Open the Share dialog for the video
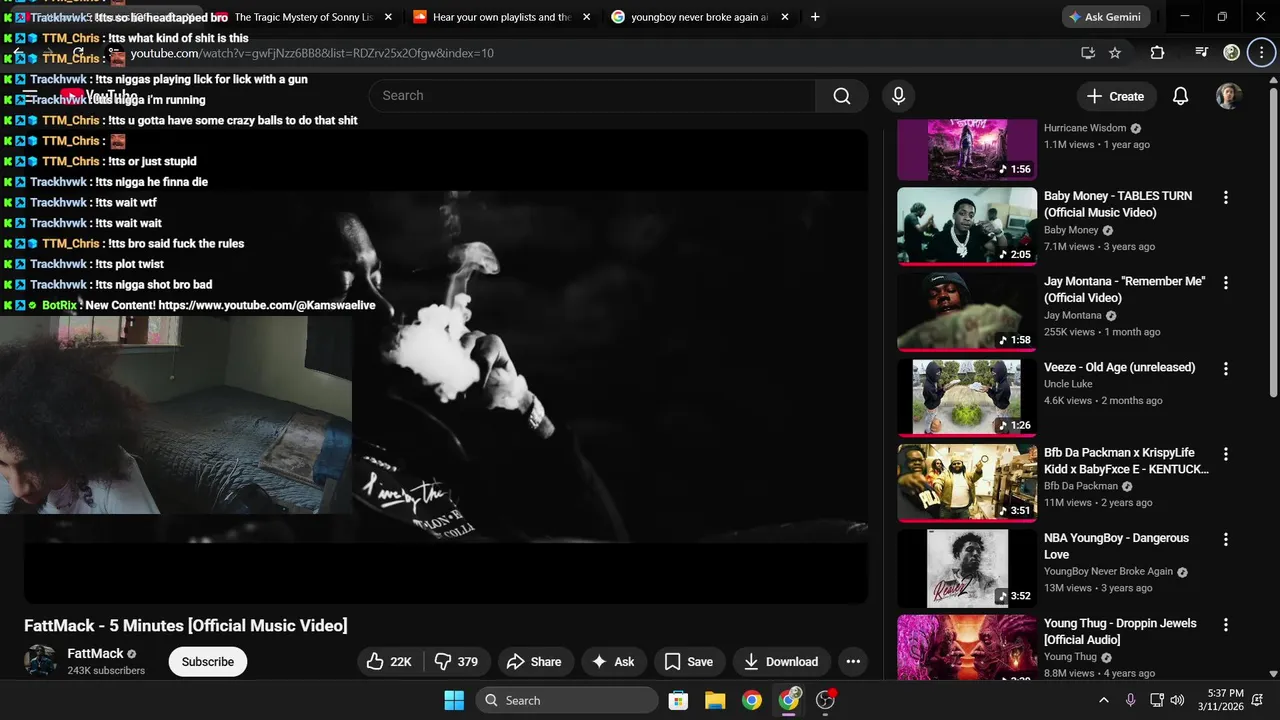 (x=534, y=662)
